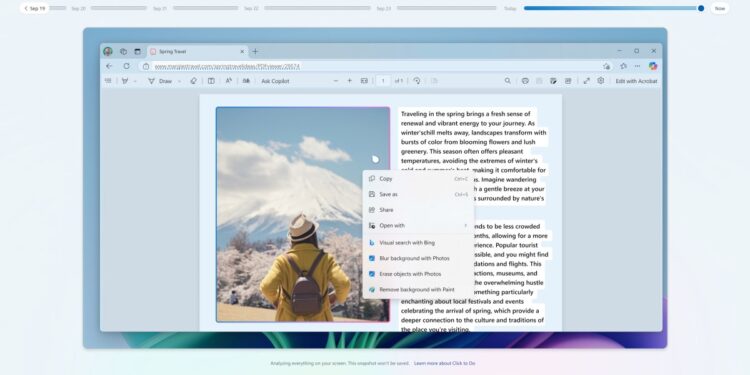Click the highlighted paragraph starting "Traveling in the spring"
The width and height of the screenshot is (750, 375).
point(474,156)
